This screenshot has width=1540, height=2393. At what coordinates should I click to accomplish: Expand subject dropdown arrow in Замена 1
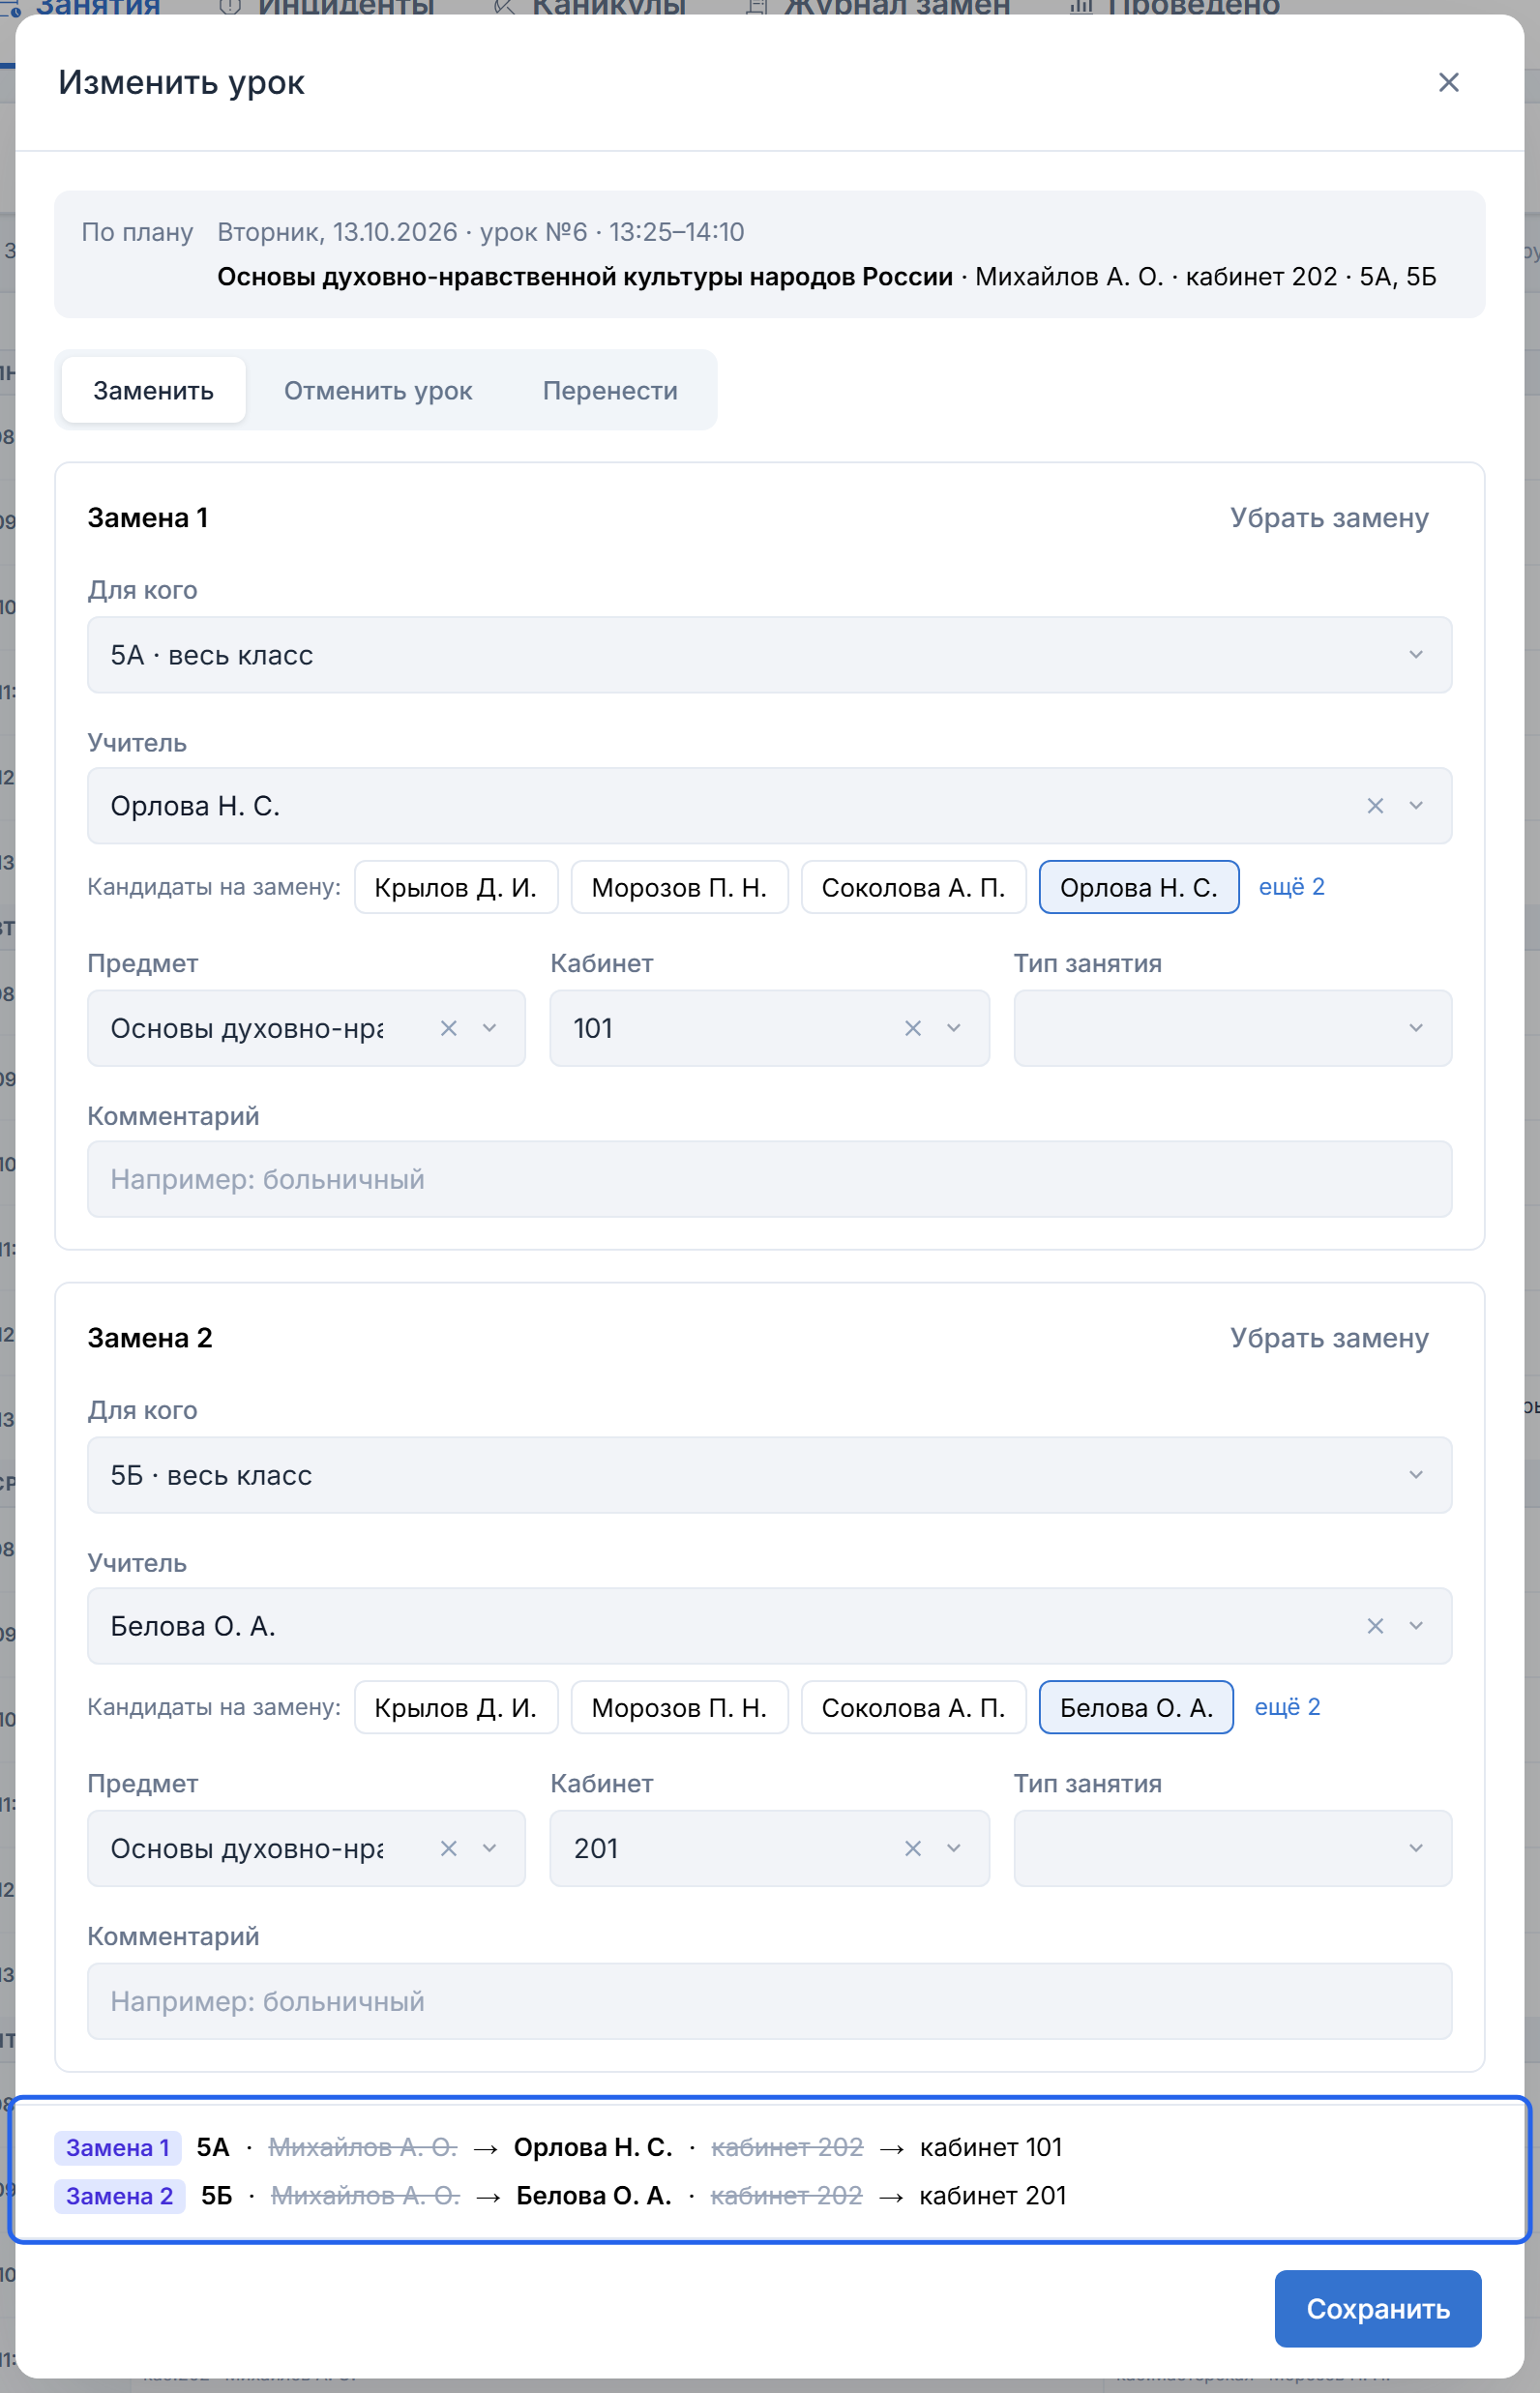click(490, 1028)
